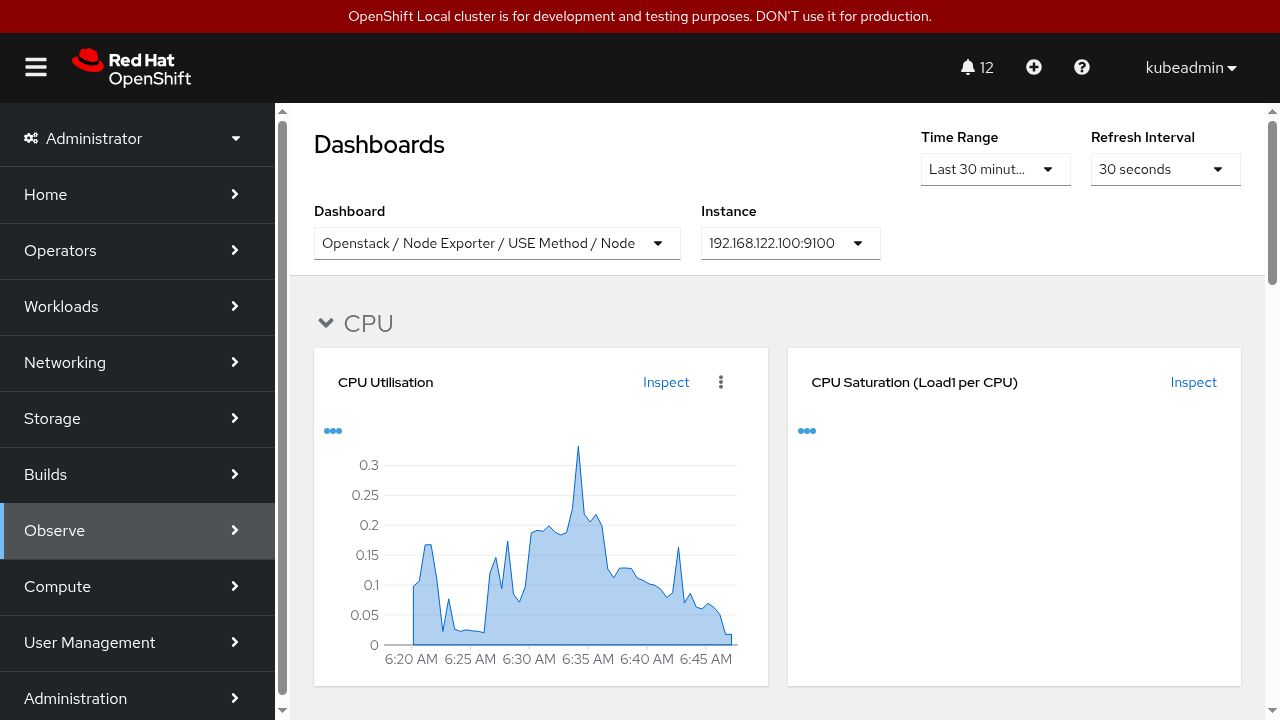
Task: Open the Refresh Interval dropdown
Action: tap(1165, 169)
